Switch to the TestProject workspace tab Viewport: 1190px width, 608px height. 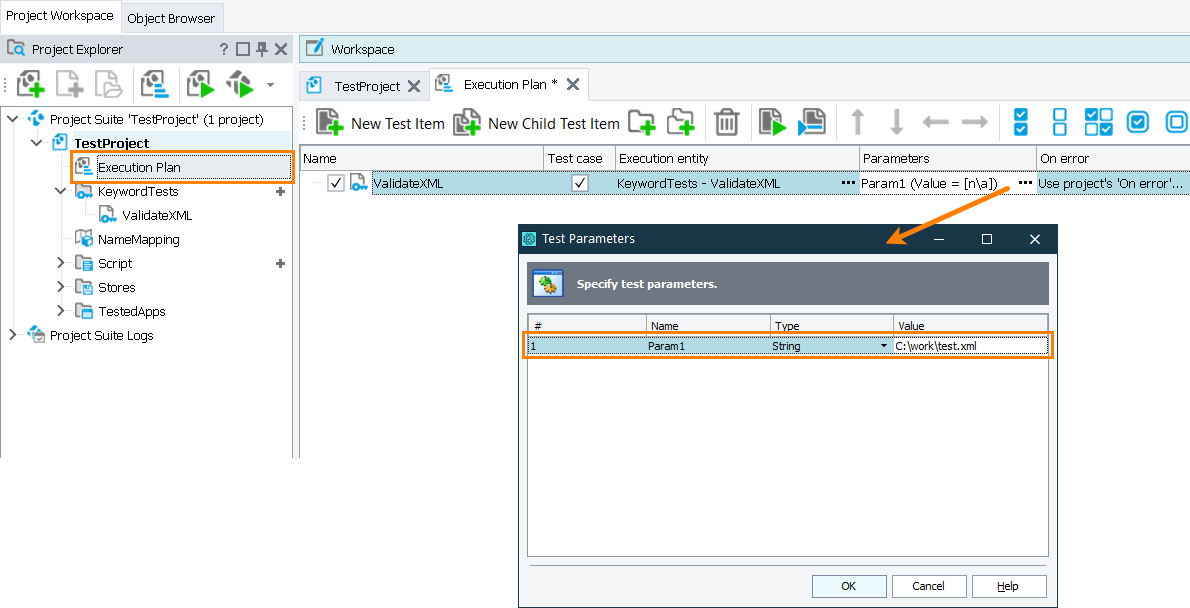coord(366,86)
